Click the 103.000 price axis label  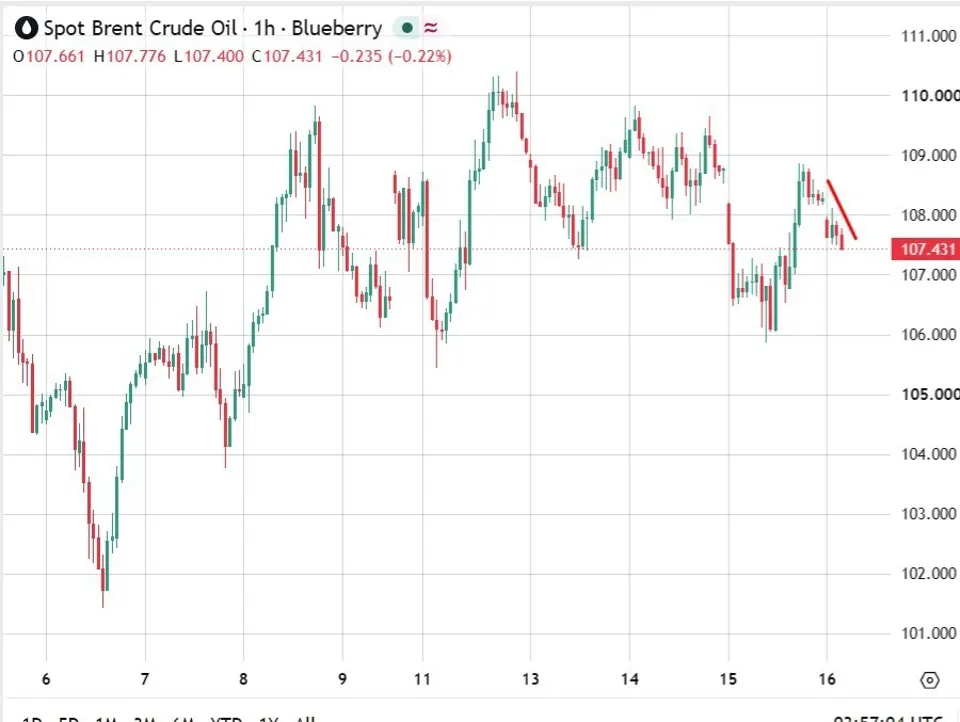[929, 514]
